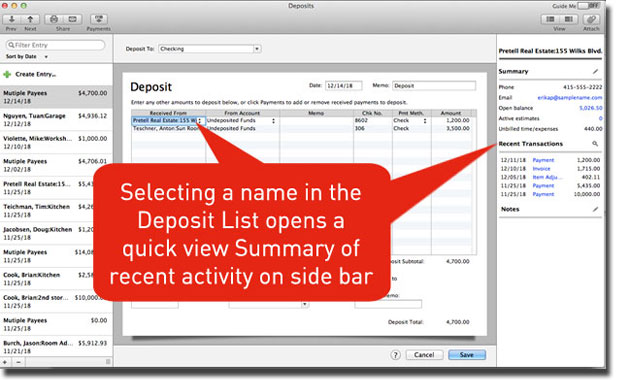Viewport: 619px width, 380px height.
Task: Open Pmt Meth. dropdown for check 8602
Action: click(x=425, y=121)
